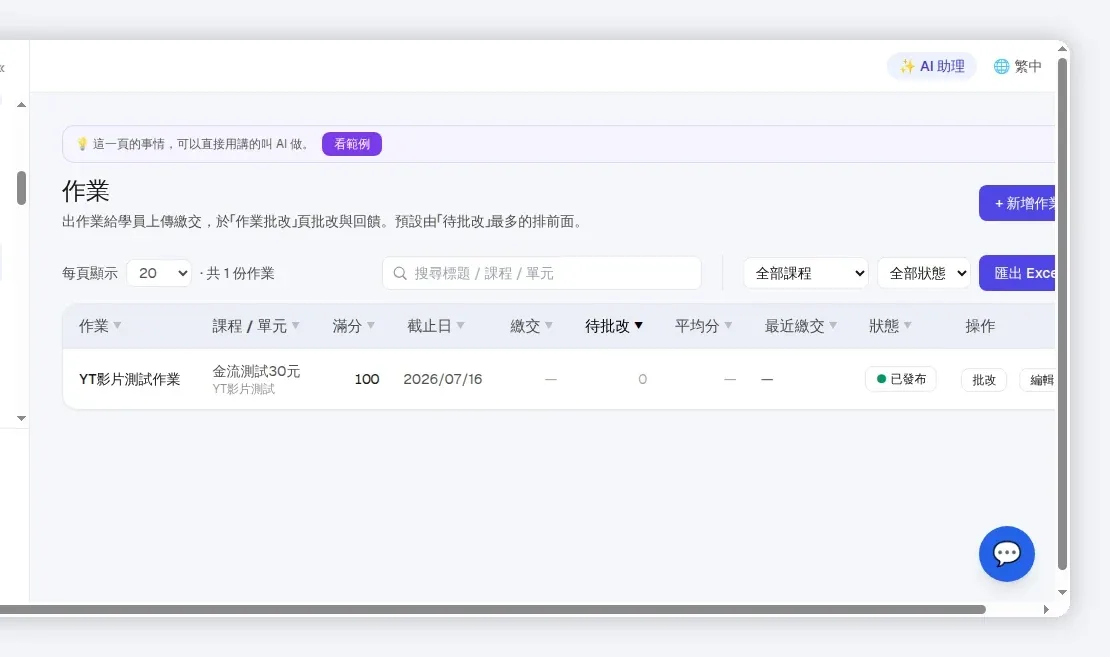Screen dimensions: 1110x657
Task: Click the 共 1 份作業 count text
Action: click(x=240, y=273)
